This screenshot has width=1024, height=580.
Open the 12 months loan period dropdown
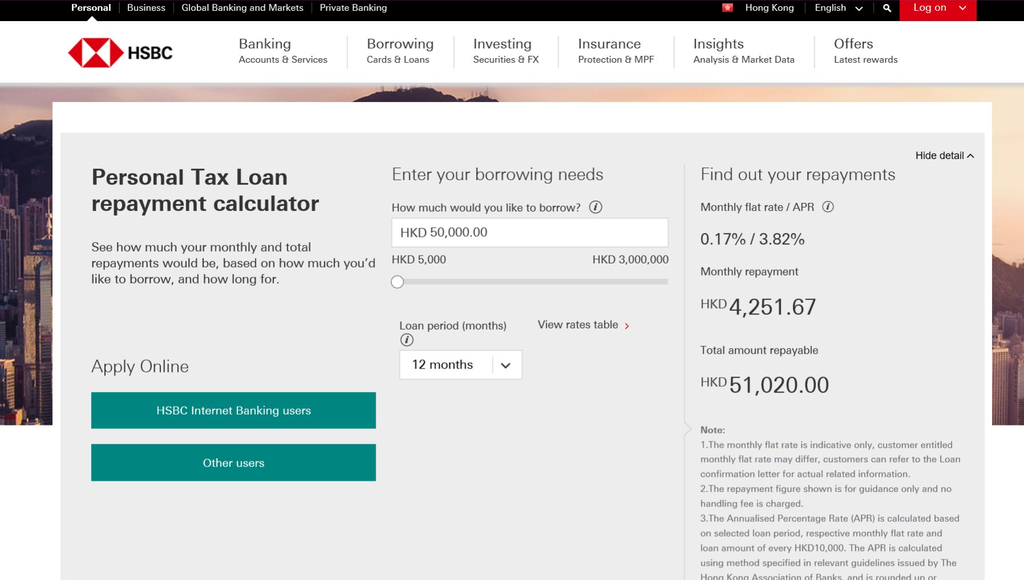tap(460, 364)
